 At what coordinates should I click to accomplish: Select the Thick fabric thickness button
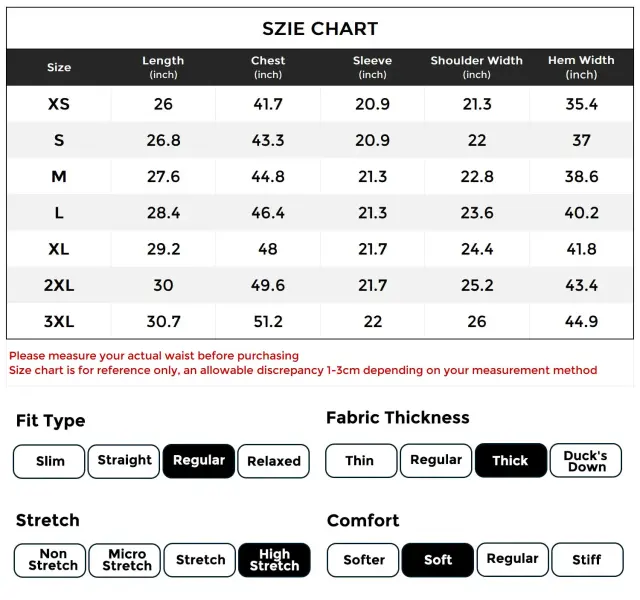510,460
